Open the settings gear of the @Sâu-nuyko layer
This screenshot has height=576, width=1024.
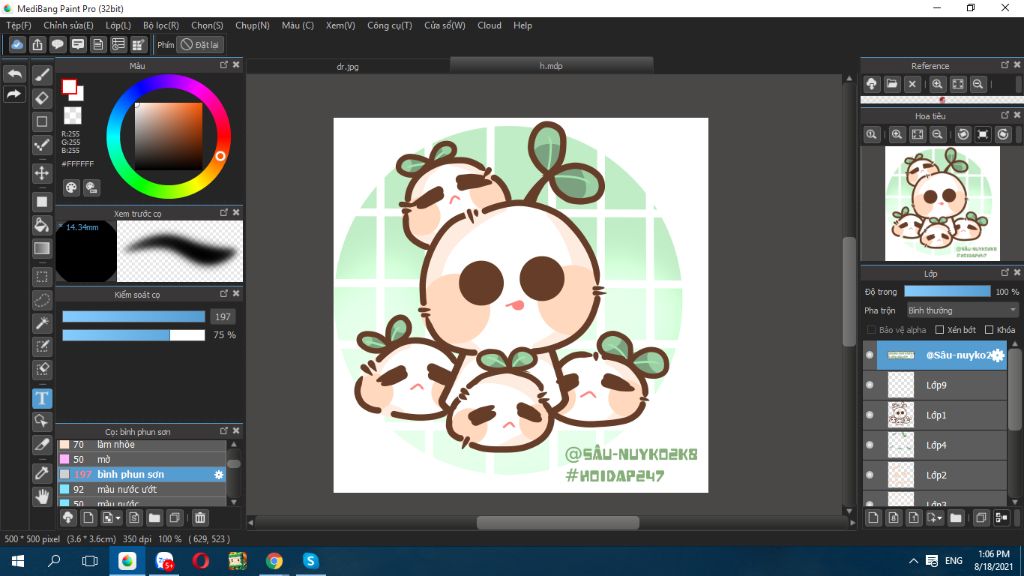point(997,355)
